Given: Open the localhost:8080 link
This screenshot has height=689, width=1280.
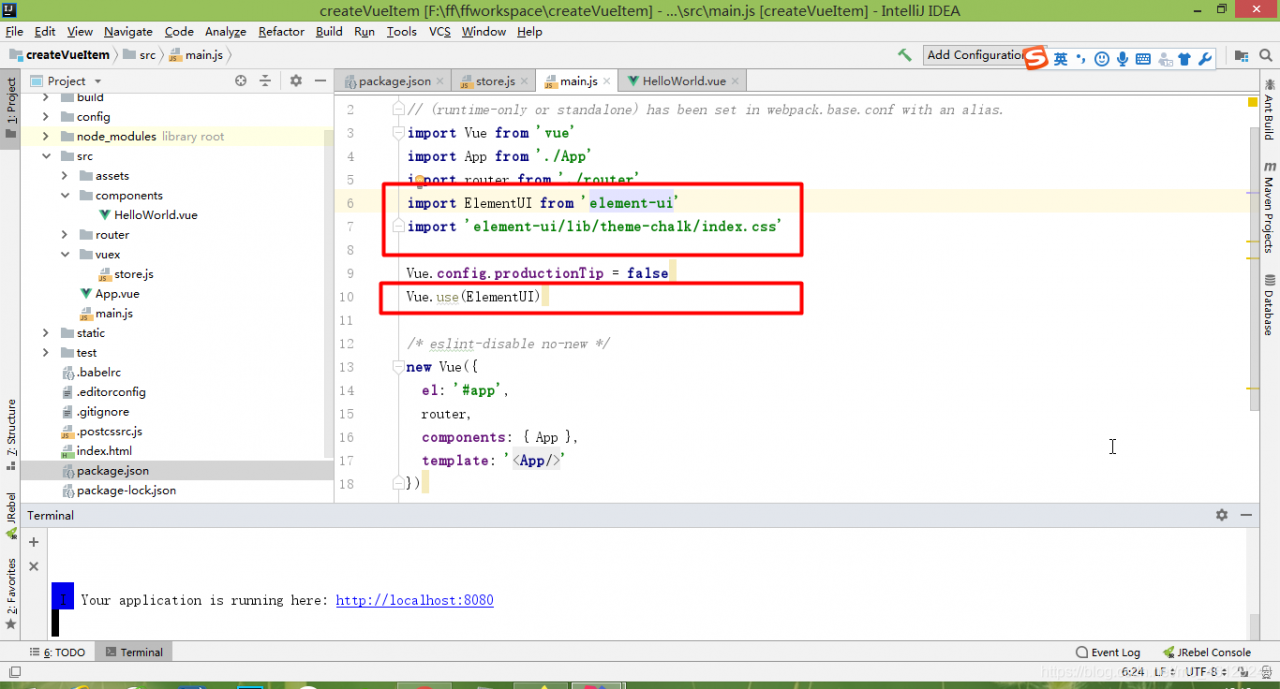Looking at the screenshot, I should click(414, 600).
